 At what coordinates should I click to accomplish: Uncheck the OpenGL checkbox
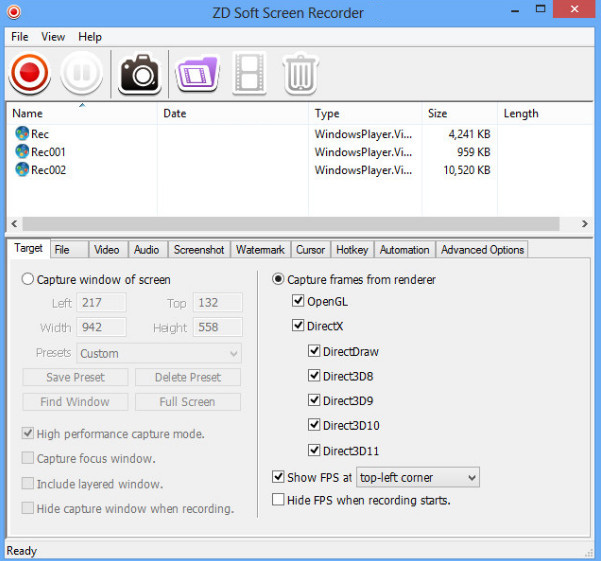click(x=298, y=300)
